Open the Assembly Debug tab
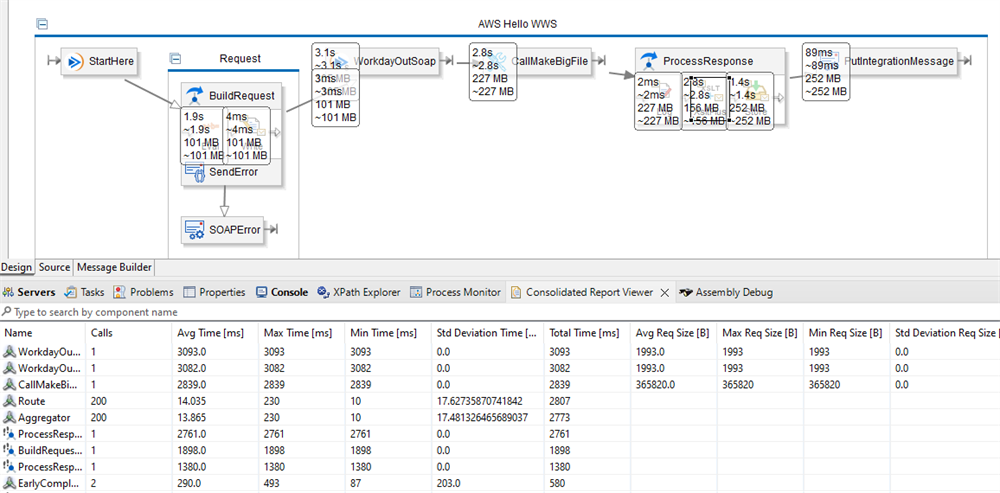The height and width of the screenshot is (493, 1000). click(726, 292)
